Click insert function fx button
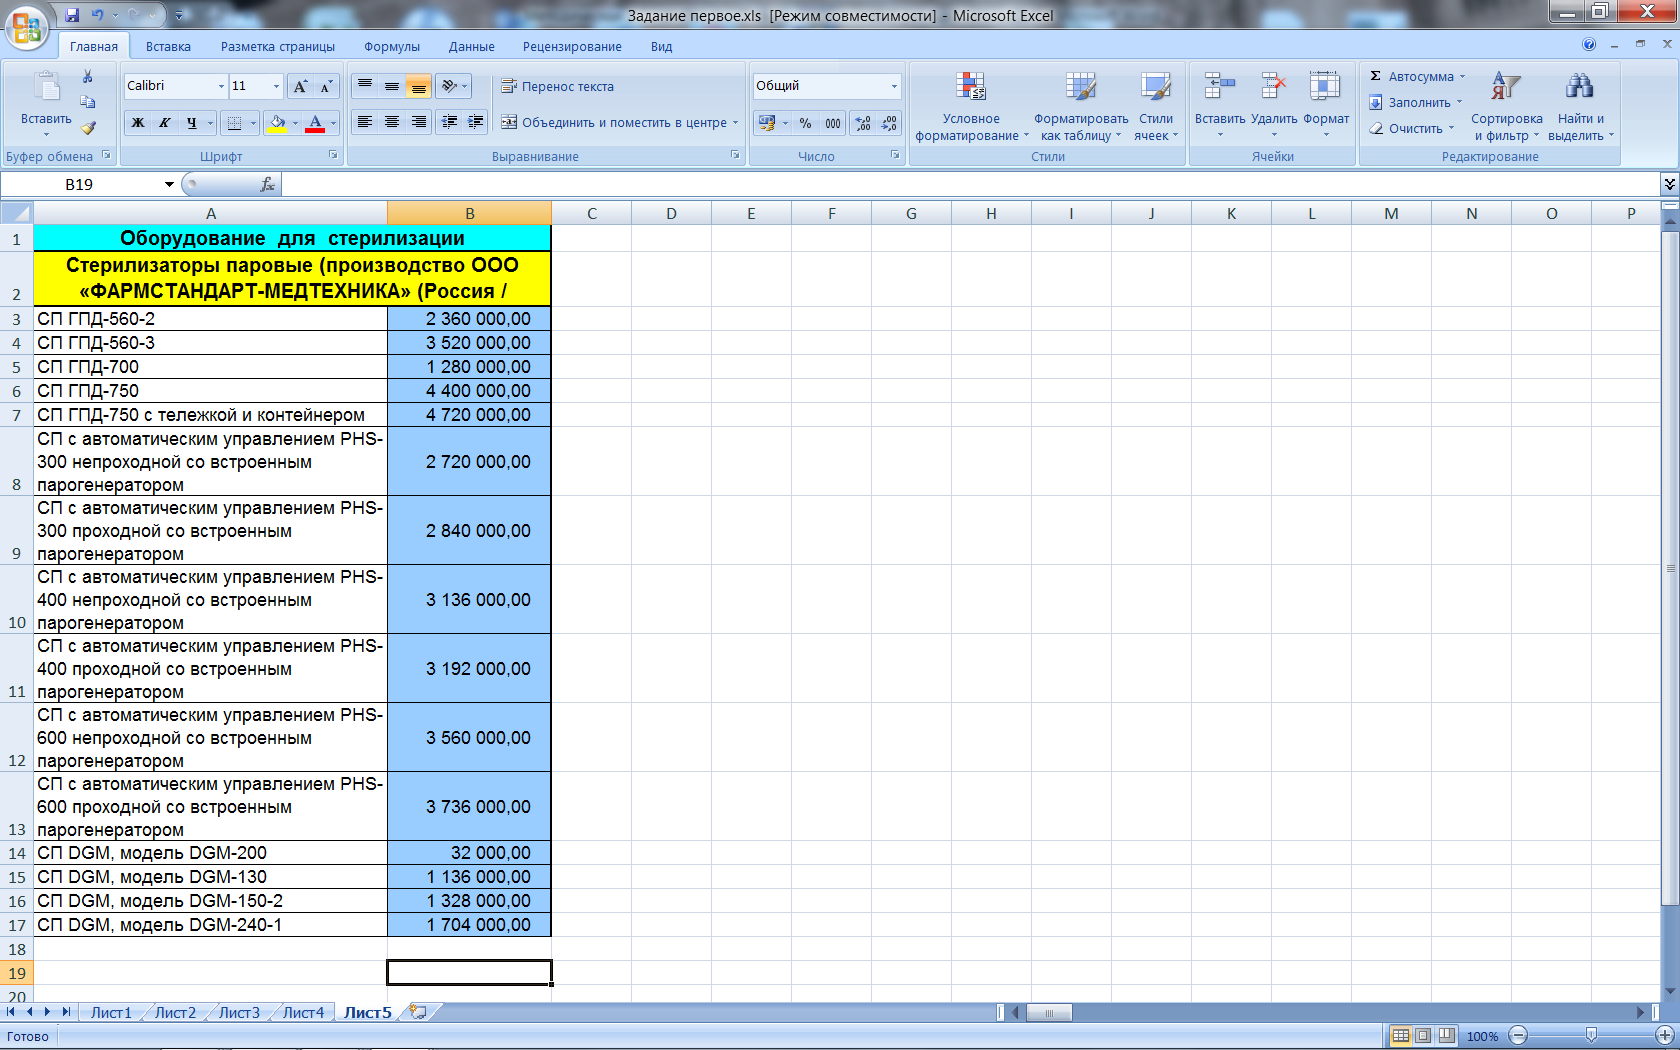The image size is (1680, 1050). [x=267, y=184]
